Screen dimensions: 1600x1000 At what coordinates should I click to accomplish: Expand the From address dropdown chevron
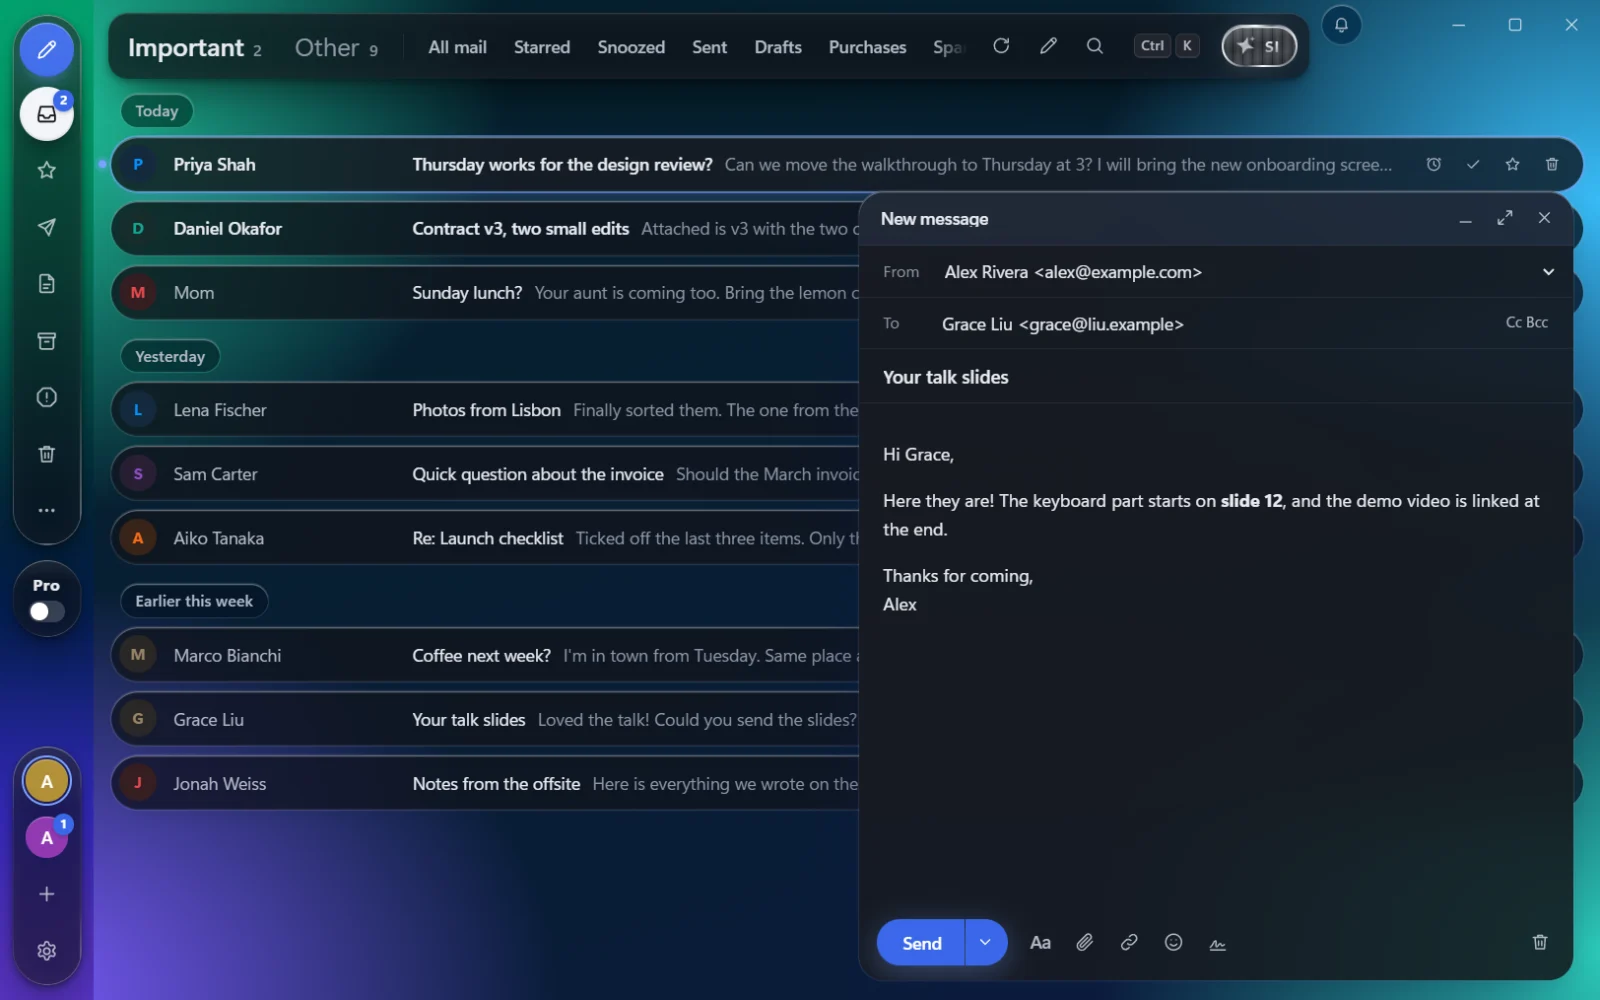coord(1548,272)
